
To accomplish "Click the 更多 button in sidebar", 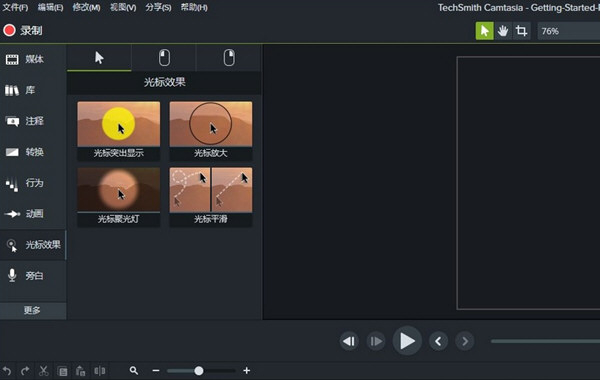I will point(33,310).
